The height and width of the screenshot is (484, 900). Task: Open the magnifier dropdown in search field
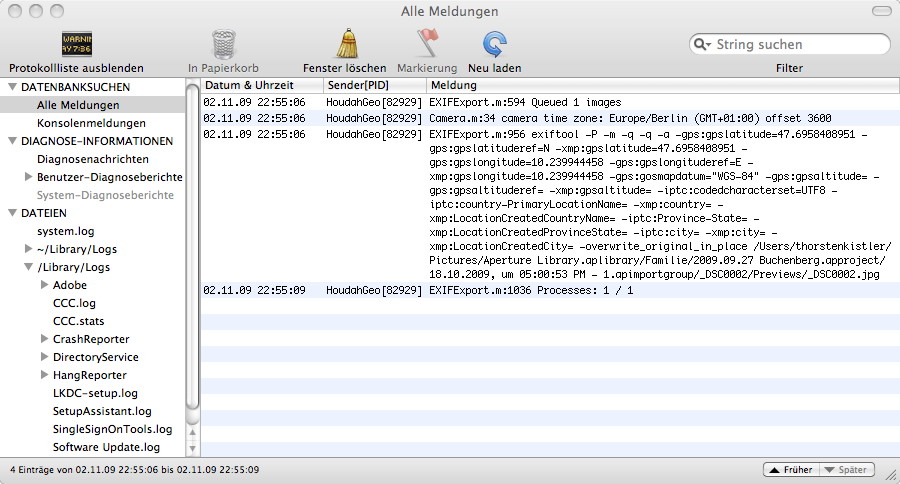703,44
